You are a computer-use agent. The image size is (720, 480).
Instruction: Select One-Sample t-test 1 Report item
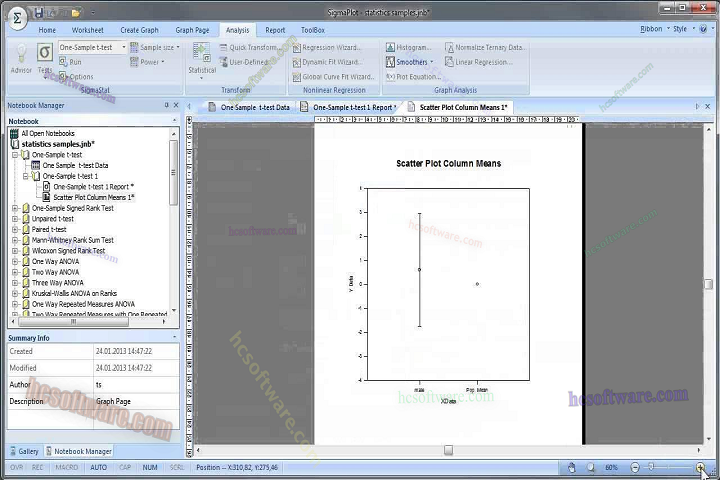click(x=88, y=186)
